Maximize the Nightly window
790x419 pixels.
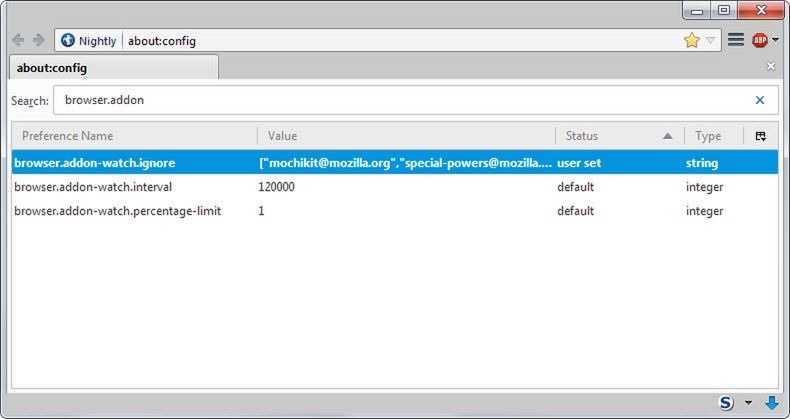tap(723, 11)
